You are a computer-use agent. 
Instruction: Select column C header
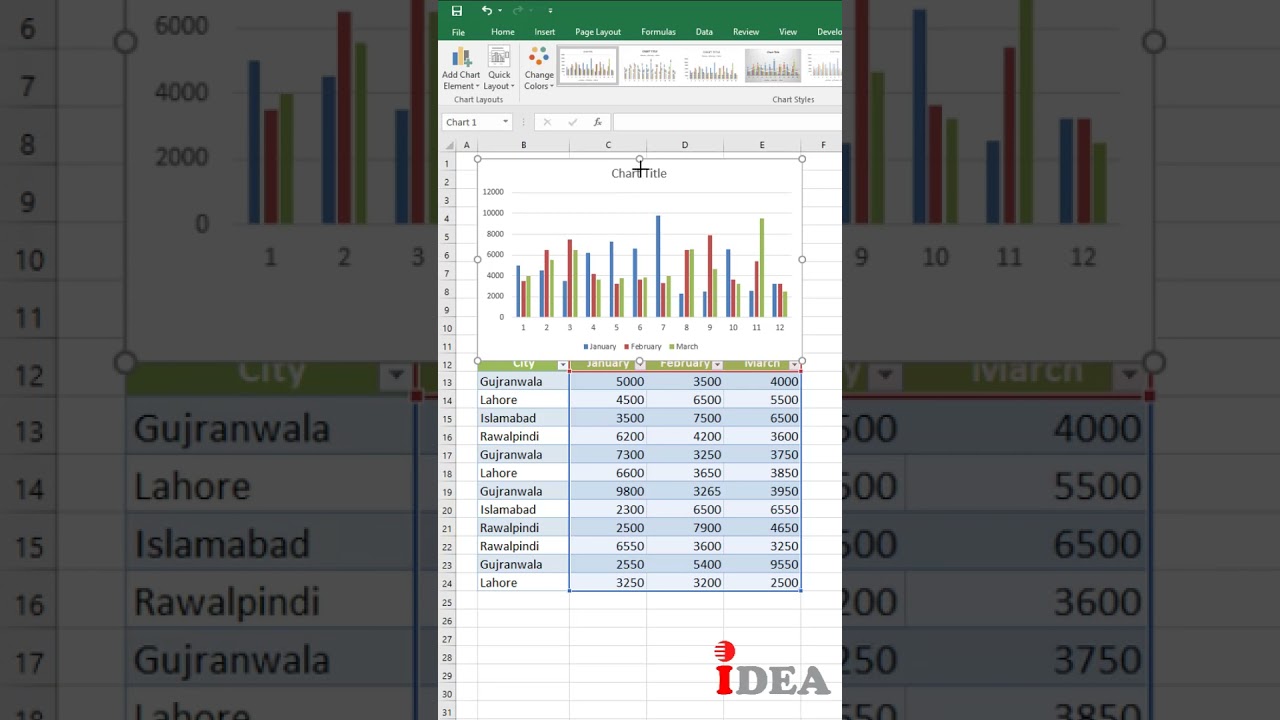coord(608,145)
